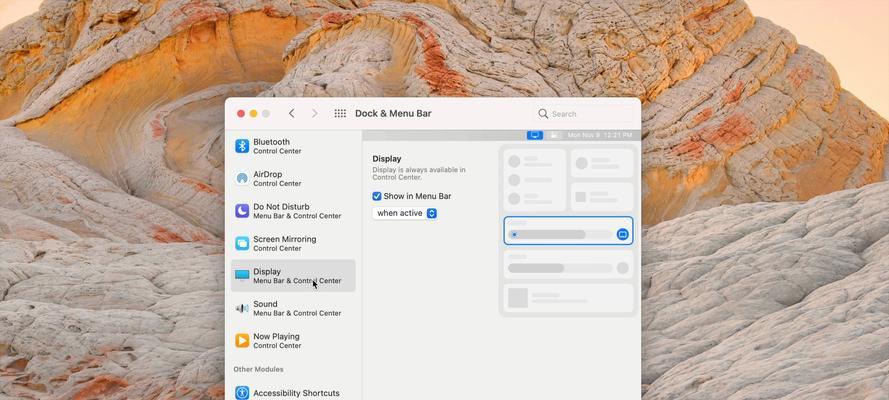
Task: Click the Now Playing play icon
Action: point(242,341)
